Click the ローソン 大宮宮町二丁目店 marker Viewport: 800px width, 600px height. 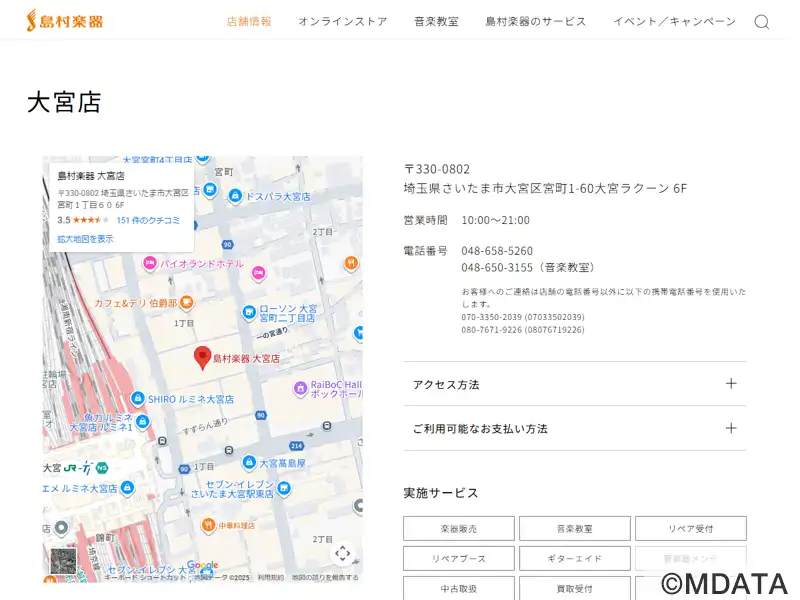coord(249,313)
